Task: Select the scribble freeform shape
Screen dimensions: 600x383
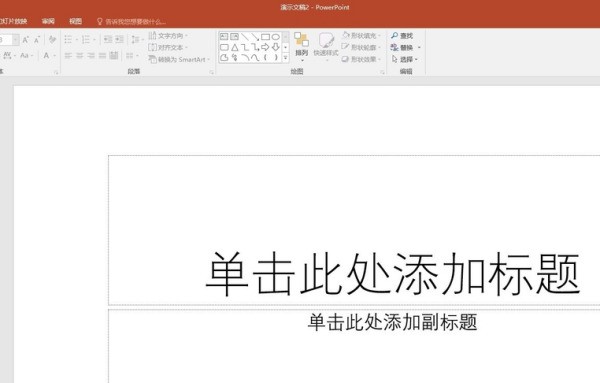Action: pos(235,57)
